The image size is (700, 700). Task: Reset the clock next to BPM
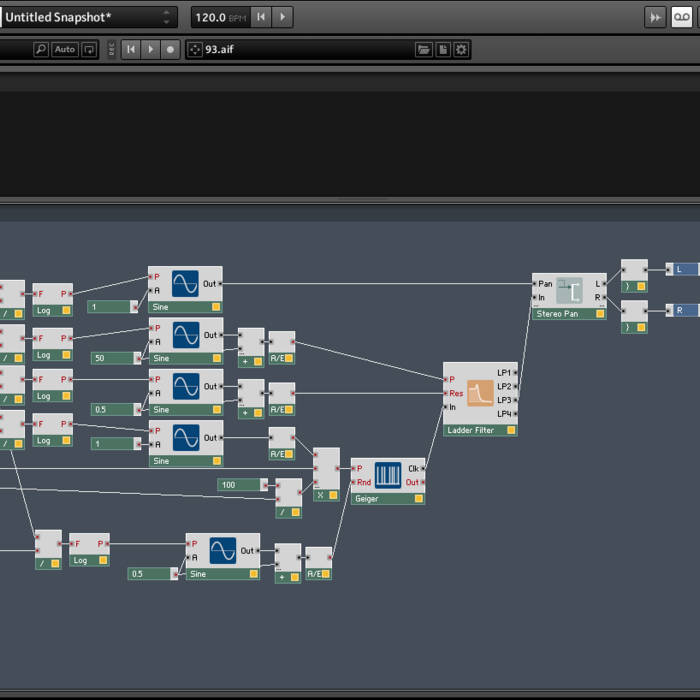[x=260, y=17]
